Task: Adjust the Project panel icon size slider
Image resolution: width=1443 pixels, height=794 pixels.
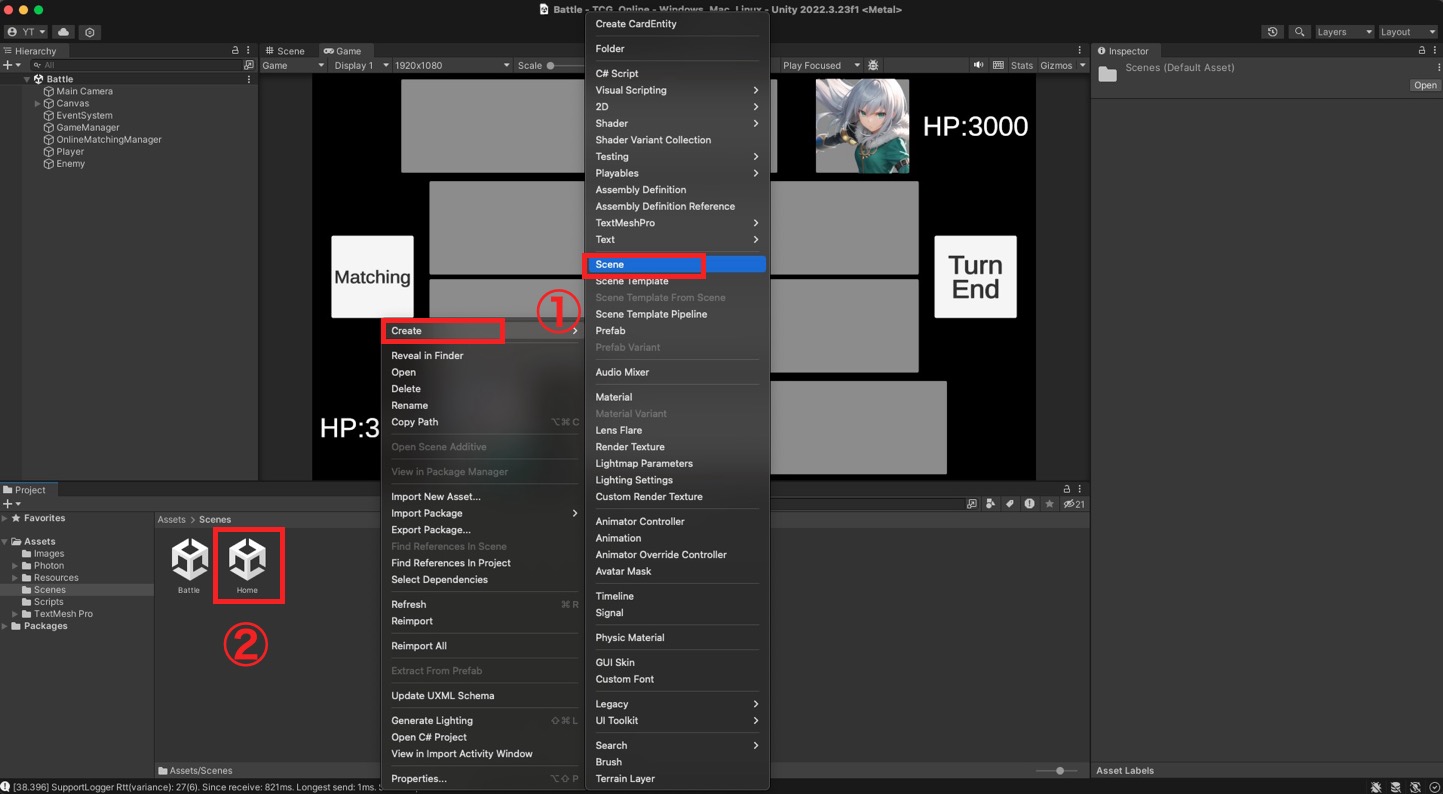Action: (x=1060, y=771)
